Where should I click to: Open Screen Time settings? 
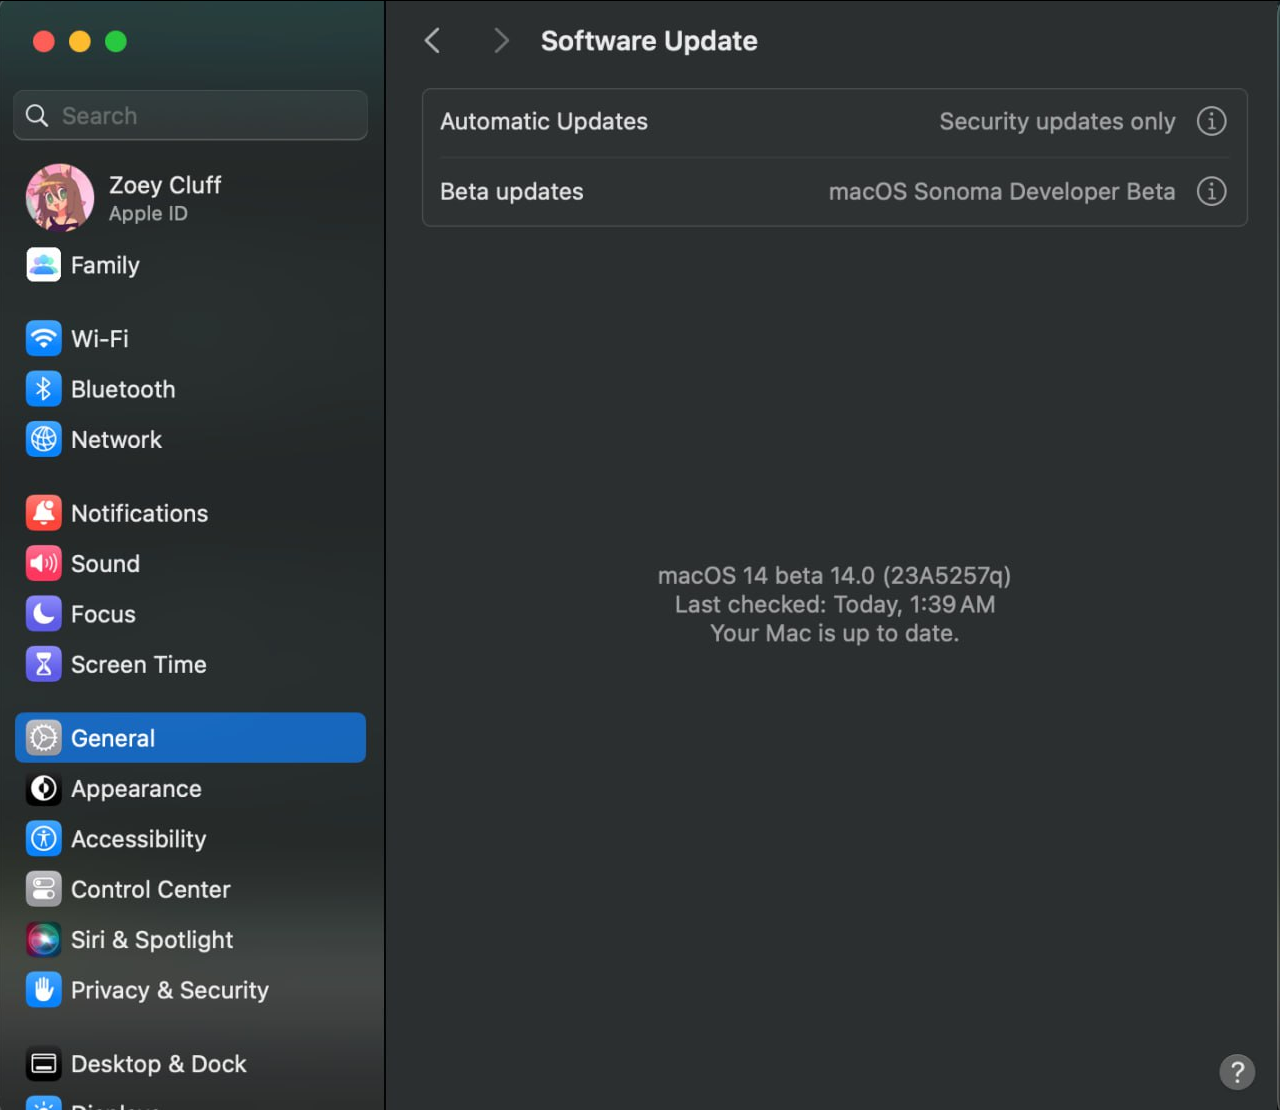pos(138,665)
